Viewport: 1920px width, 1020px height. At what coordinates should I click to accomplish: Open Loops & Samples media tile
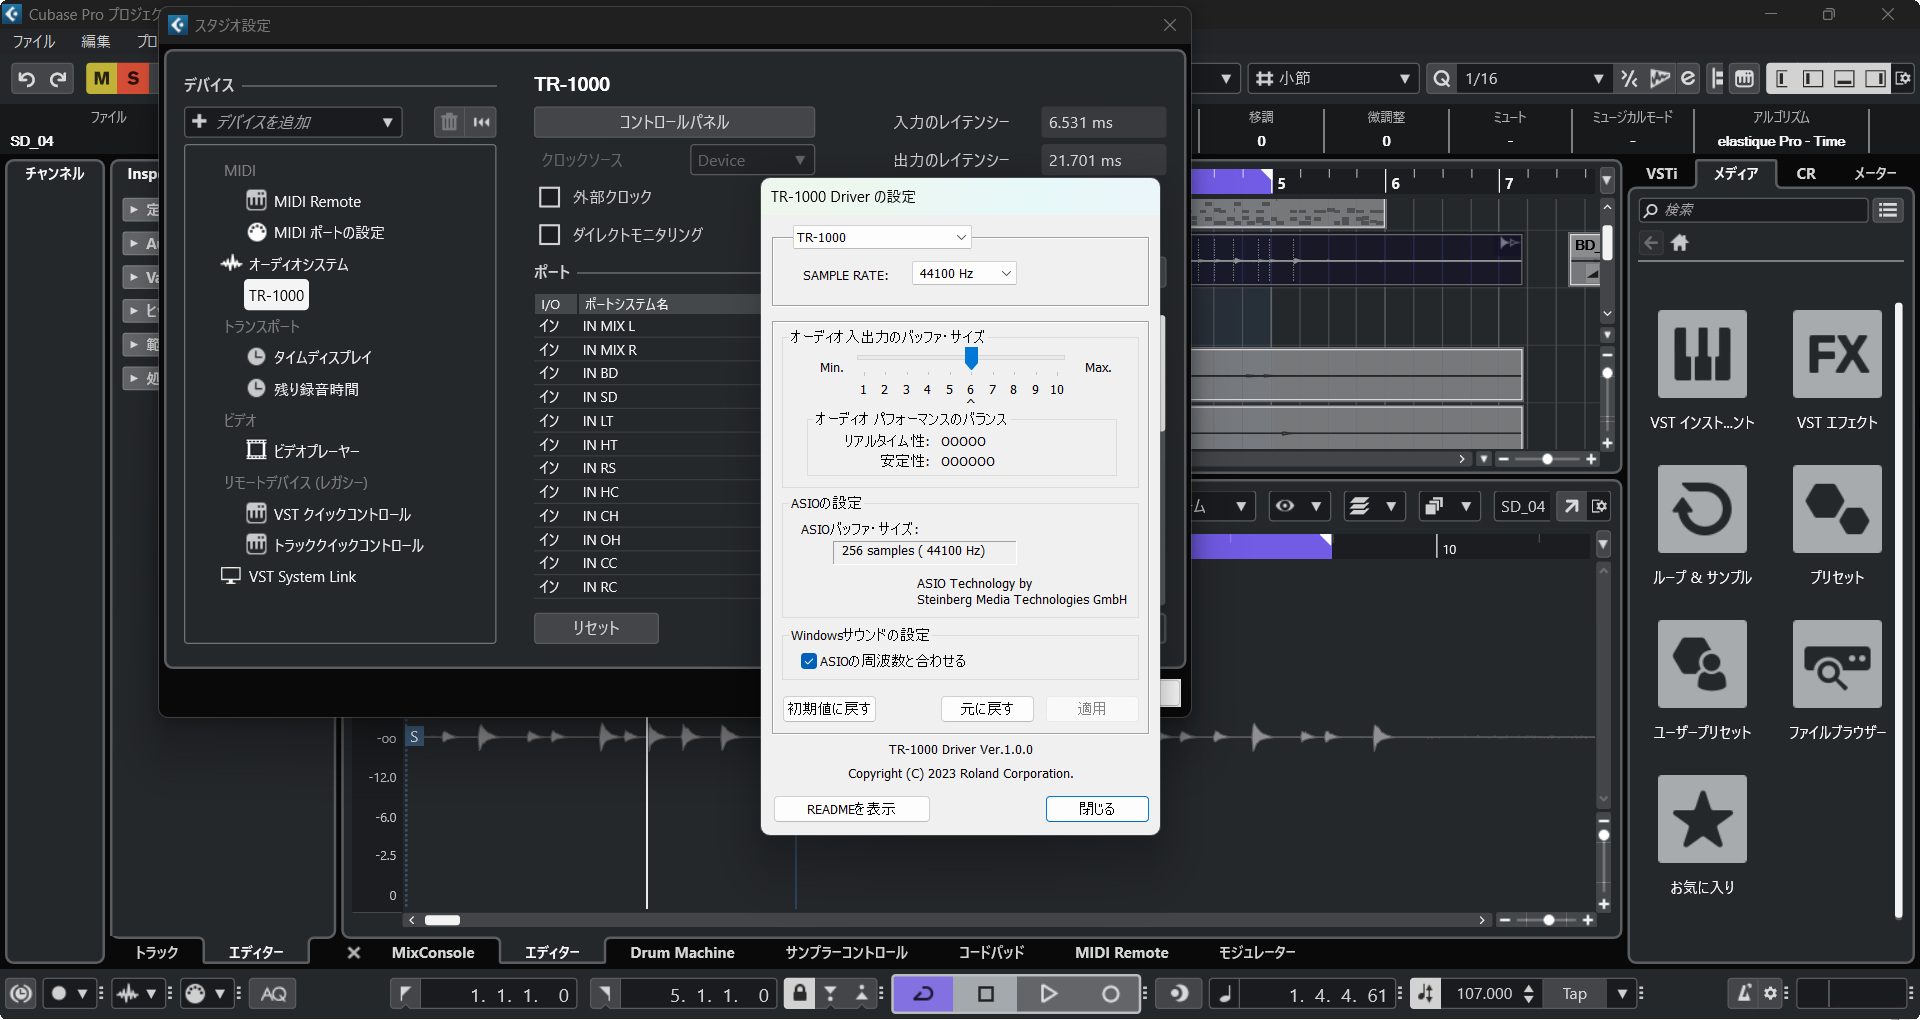pos(1701,509)
